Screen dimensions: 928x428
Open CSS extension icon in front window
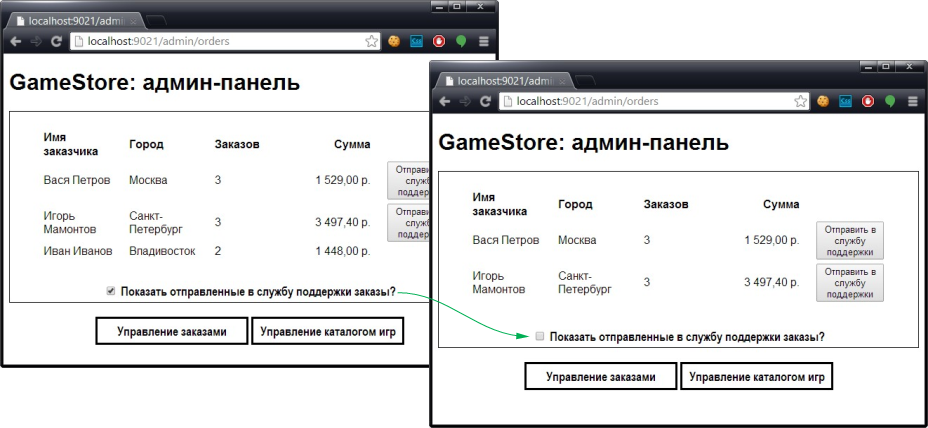click(x=846, y=101)
